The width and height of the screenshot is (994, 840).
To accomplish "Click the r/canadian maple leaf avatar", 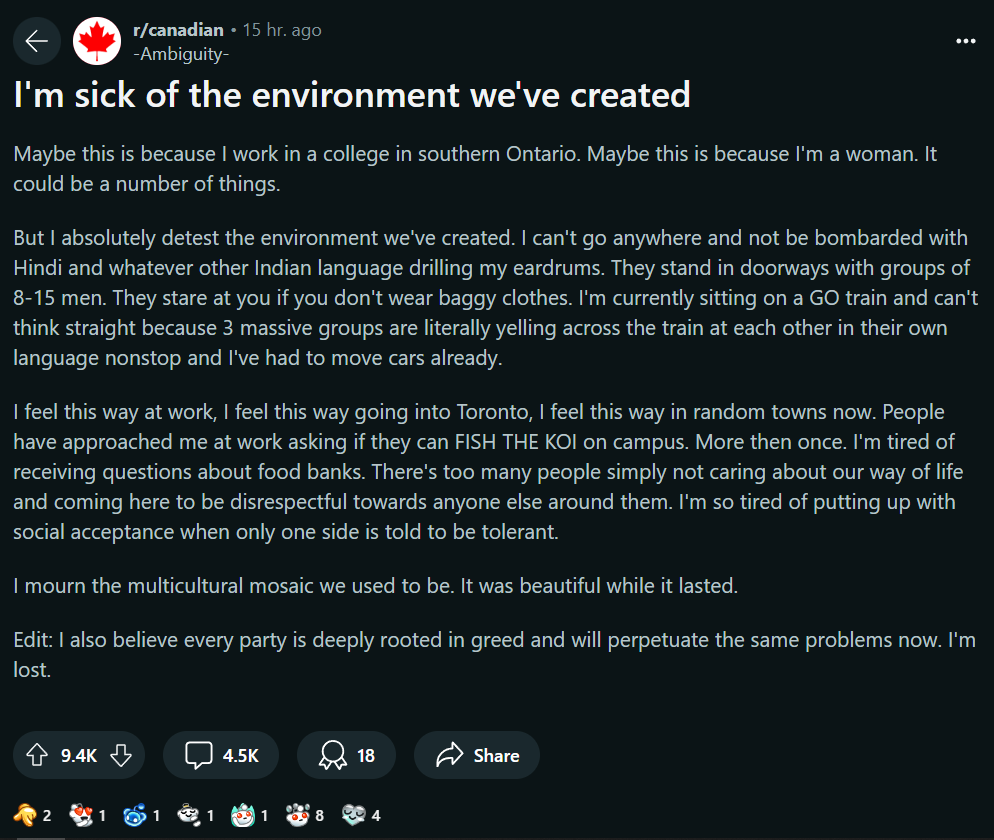I will [x=97, y=41].
